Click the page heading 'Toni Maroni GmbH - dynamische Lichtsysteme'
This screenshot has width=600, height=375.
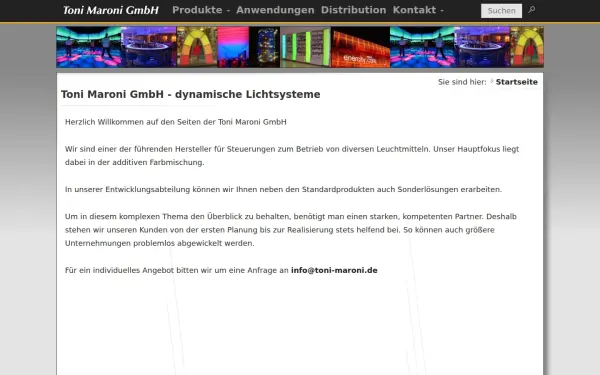[x=191, y=95]
